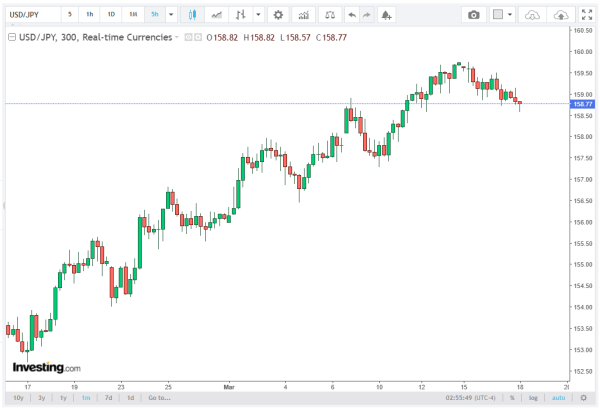Create an alert with the bell icon

387,15
